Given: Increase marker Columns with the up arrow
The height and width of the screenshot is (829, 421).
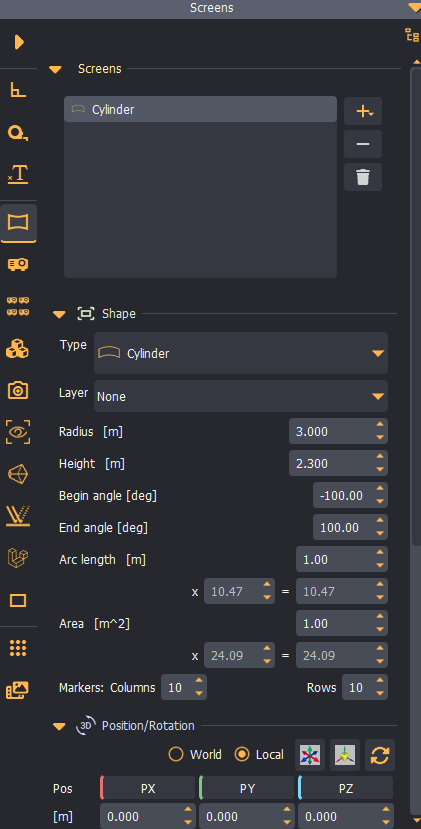Looking at the screenshot, I should (x=199, y=681).
